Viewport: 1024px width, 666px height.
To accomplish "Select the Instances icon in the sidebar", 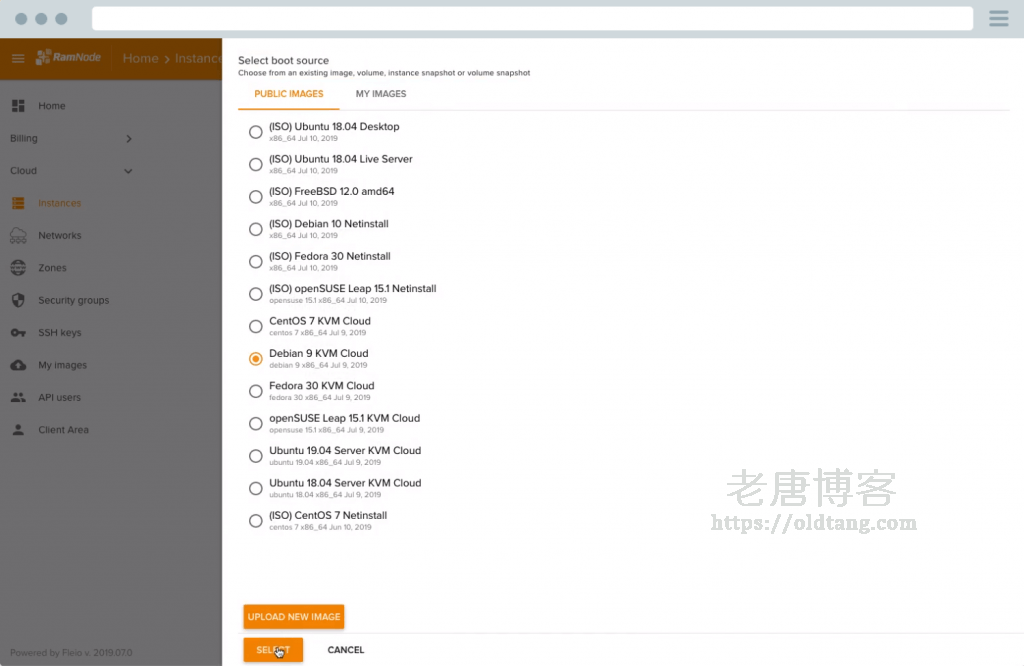I will click(18, 202).
